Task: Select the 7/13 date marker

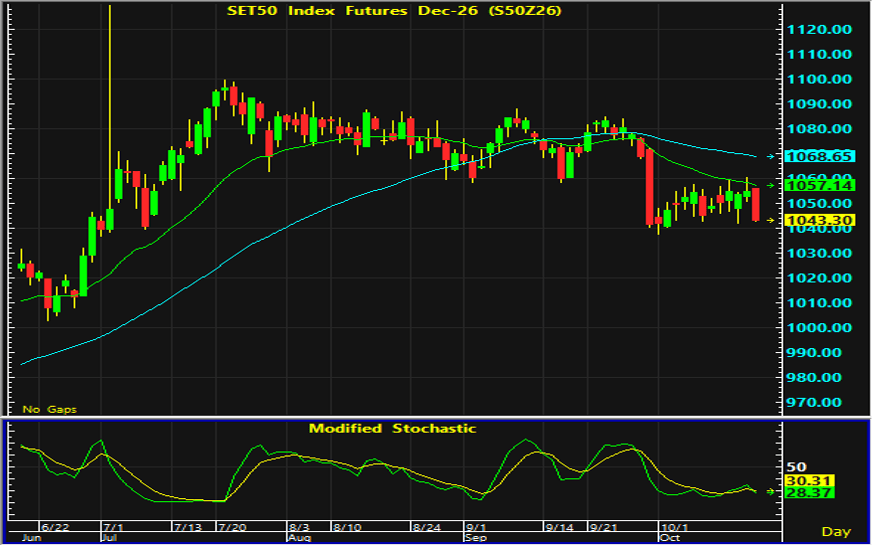Action: (188, 527)
